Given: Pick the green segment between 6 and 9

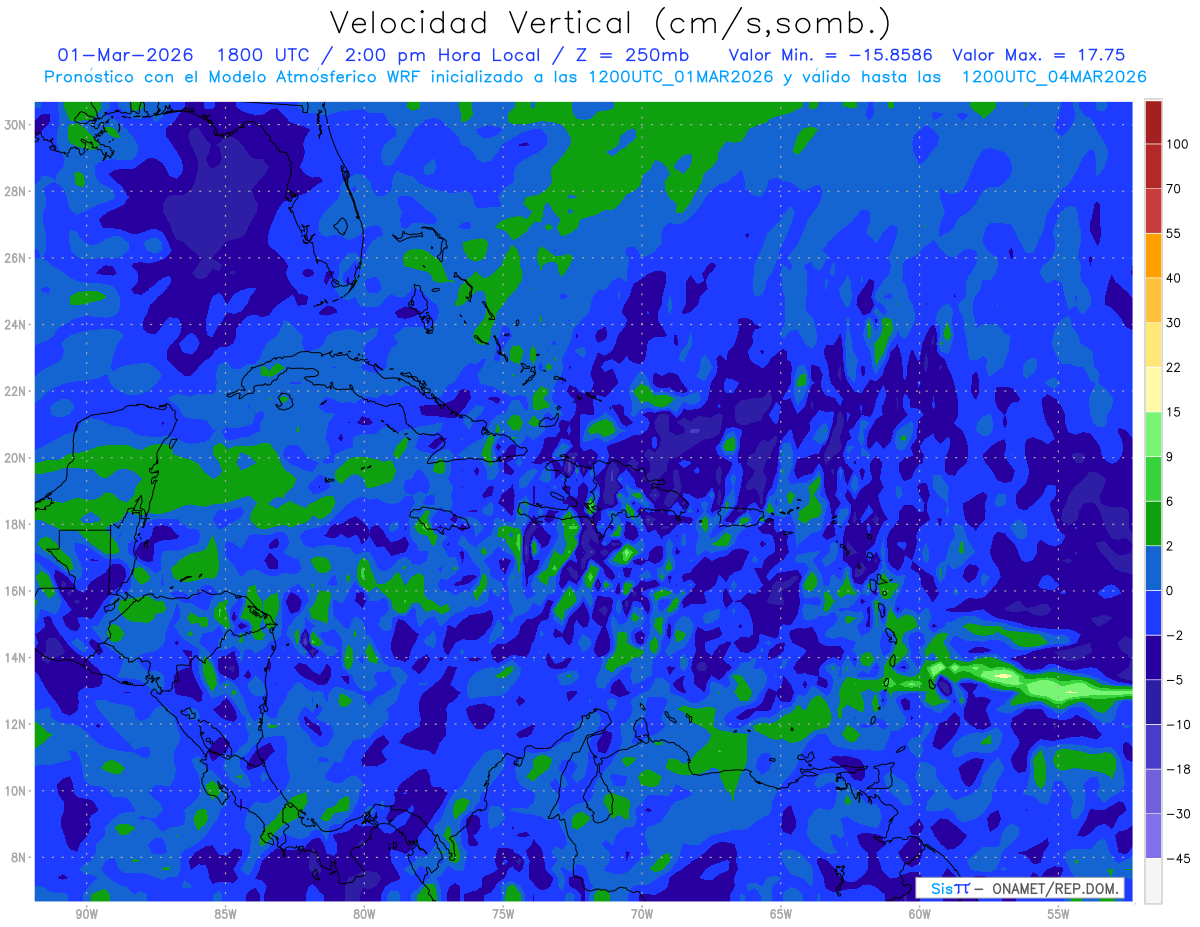Looking at the screenshot, I should pyautogui.click(x=1153, y=478).
